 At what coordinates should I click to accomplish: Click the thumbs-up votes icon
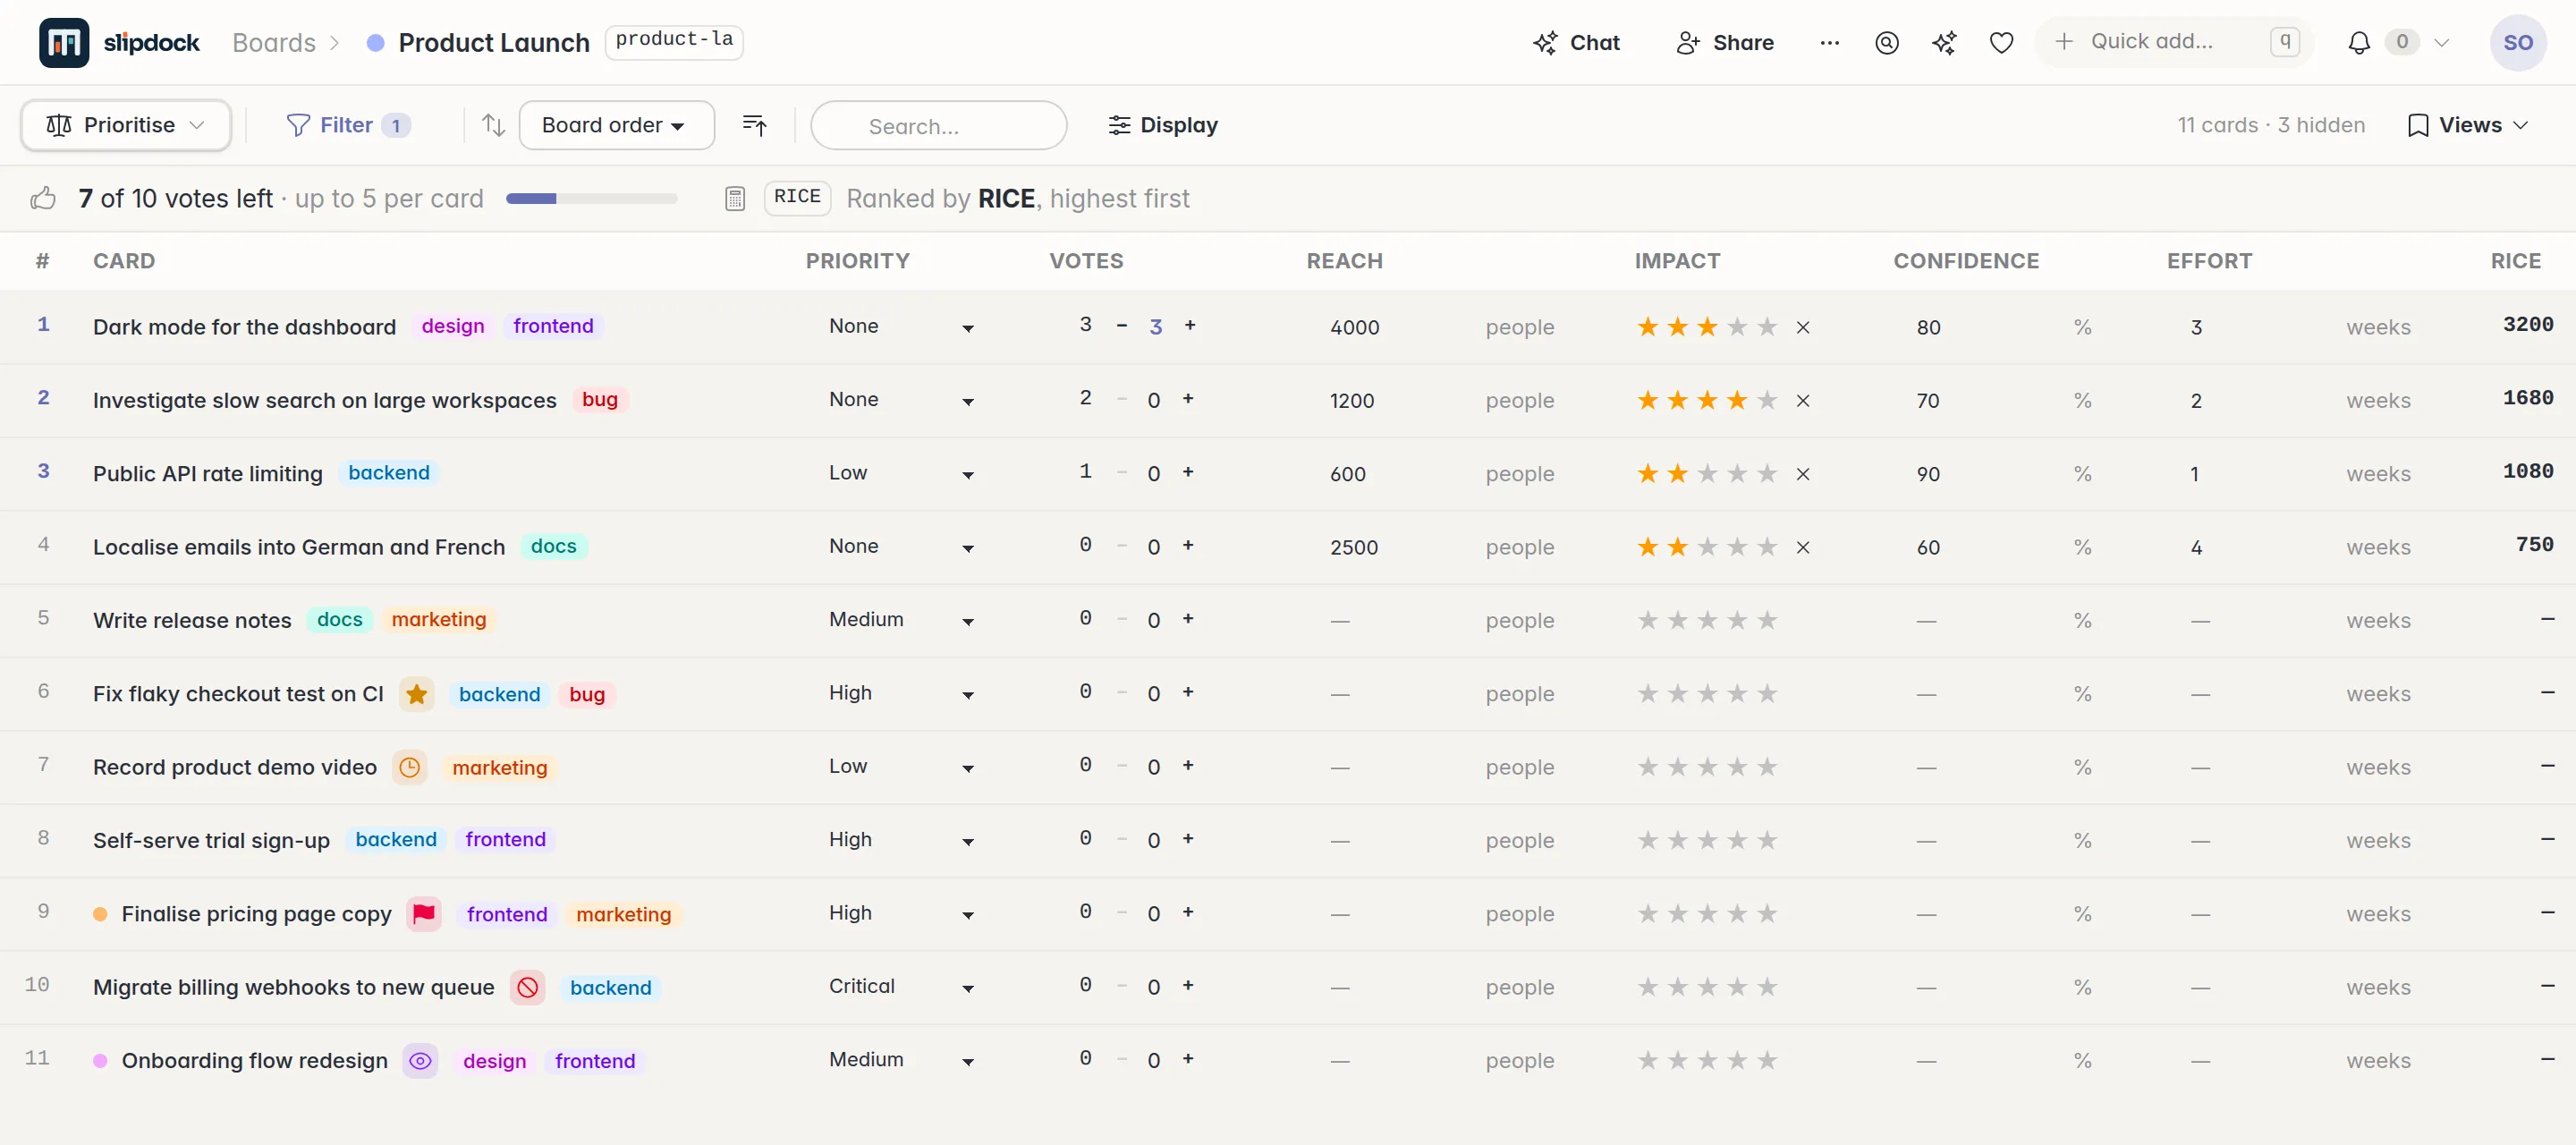43,198
